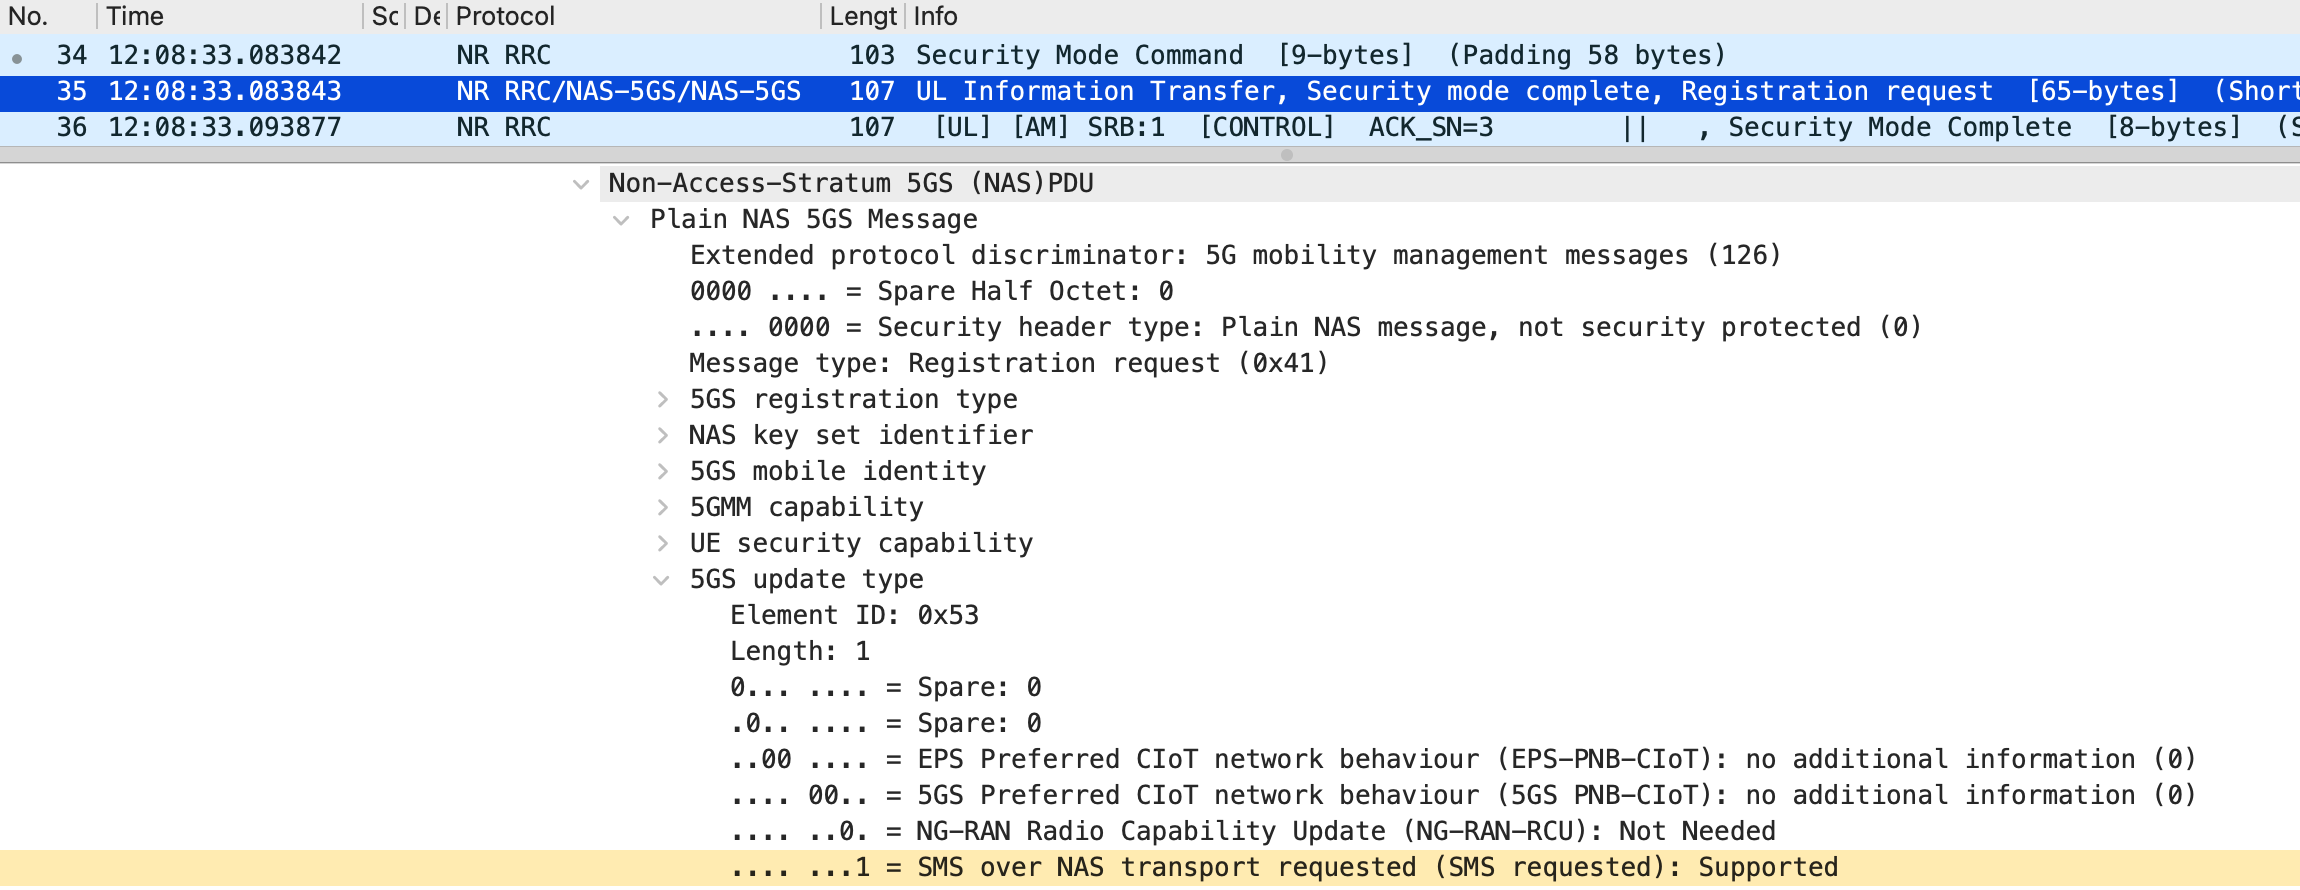Expand the 5GS mobile identity node
Viewport: 2300px width, 890px height.
click(x=662, y=471)
